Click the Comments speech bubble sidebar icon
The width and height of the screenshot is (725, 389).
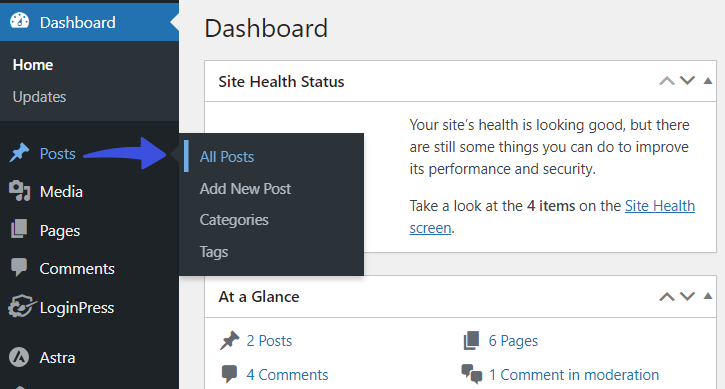19,267
